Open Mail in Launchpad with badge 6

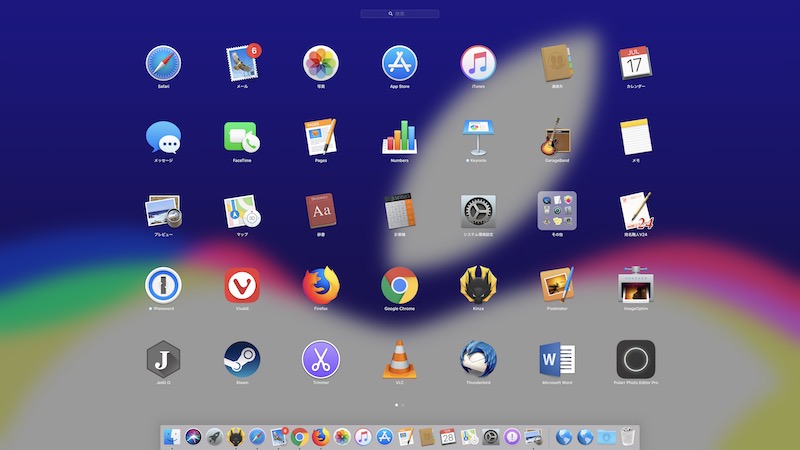[243, 63]
